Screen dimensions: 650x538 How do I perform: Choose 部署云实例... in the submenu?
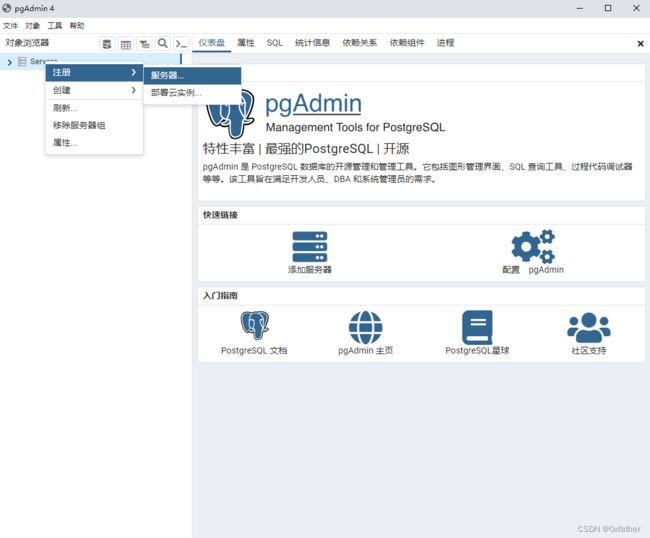tap(192, 92)
